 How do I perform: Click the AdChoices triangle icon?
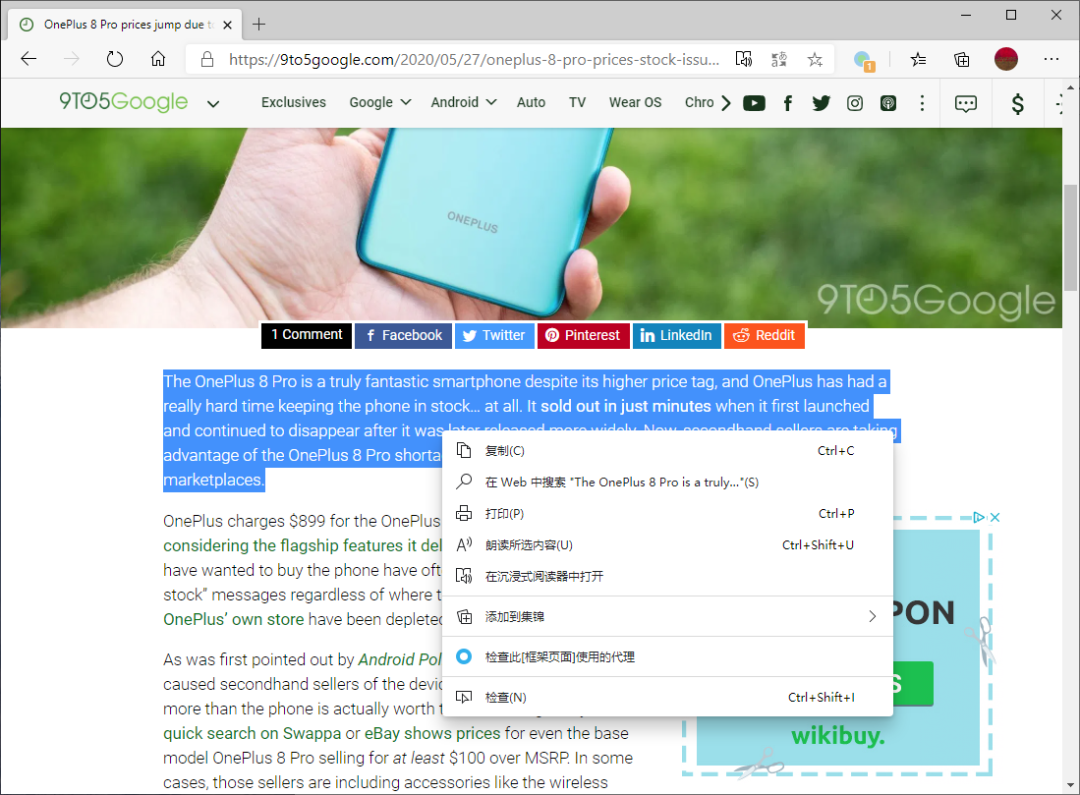pos(979,517)
